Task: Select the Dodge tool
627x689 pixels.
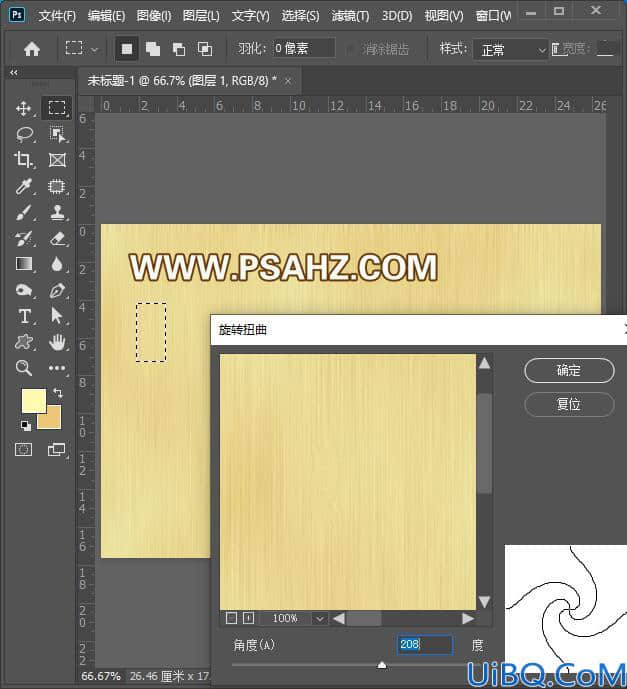Action: (x=24, y=290)
